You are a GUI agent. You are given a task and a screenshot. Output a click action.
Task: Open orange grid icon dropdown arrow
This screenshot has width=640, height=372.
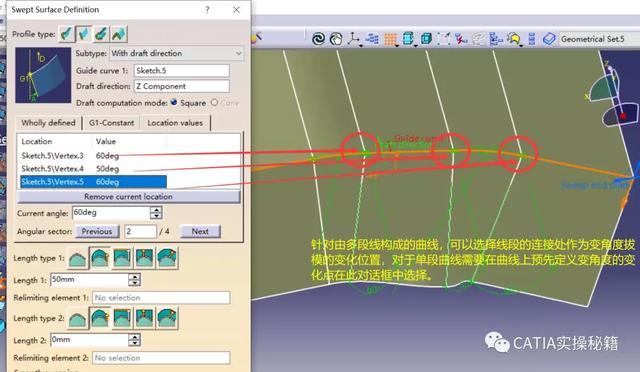[397, 45]
